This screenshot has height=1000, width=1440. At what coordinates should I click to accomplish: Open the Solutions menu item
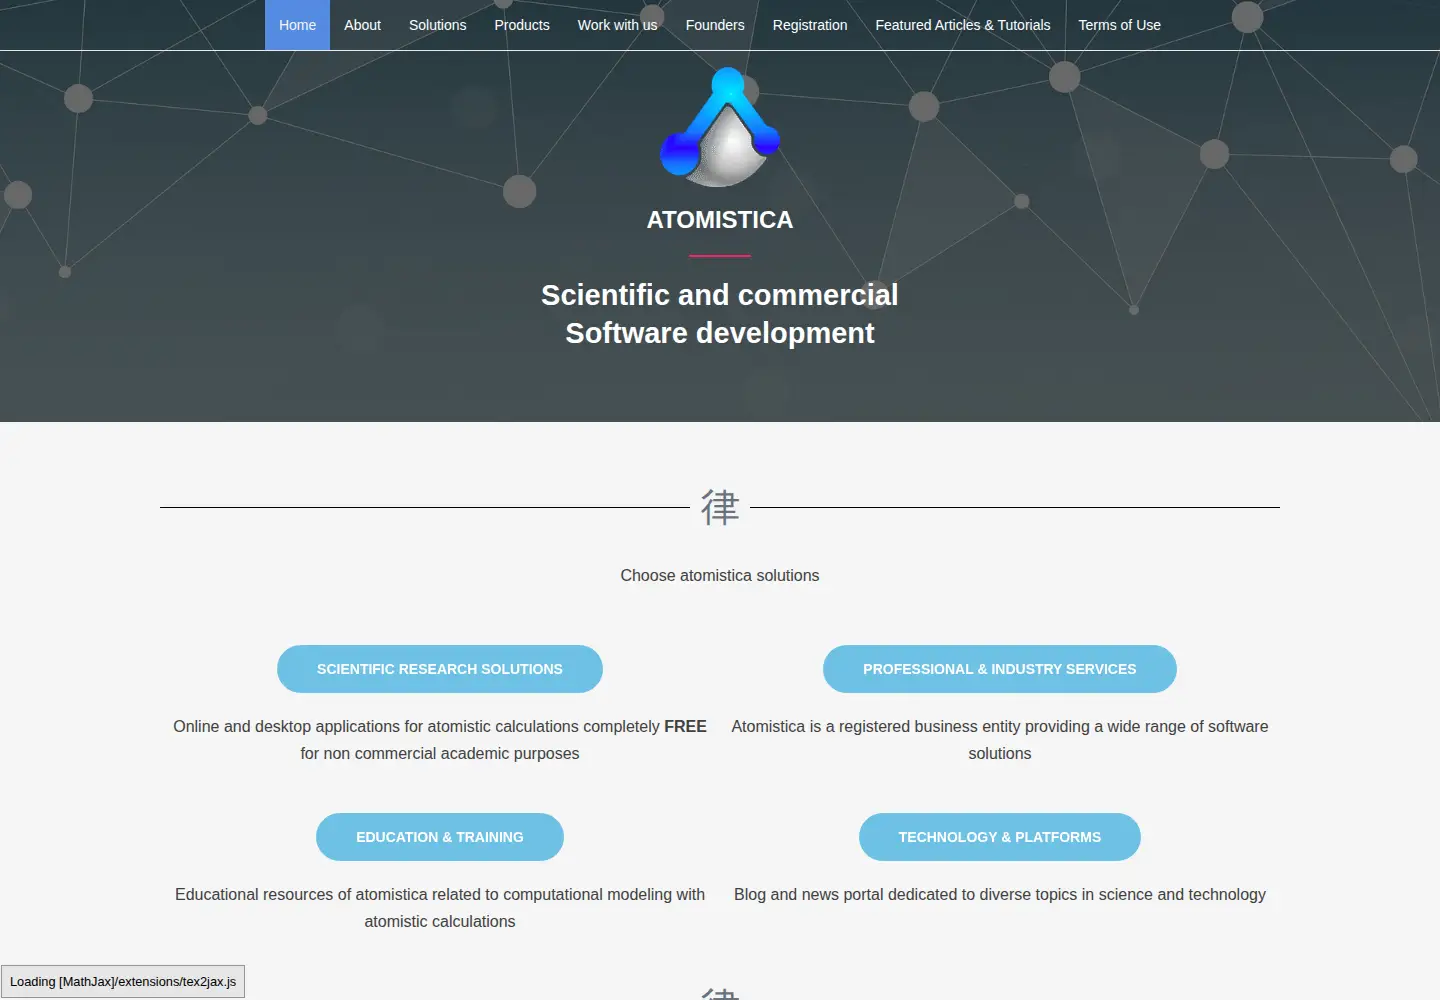coord(437,25)
